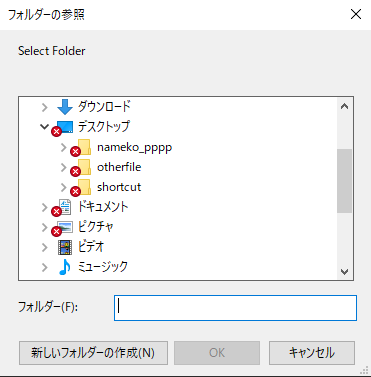Click the フォルダー(F) text field
This screenshot has width=371, height=377.
(x=235, y=308)
